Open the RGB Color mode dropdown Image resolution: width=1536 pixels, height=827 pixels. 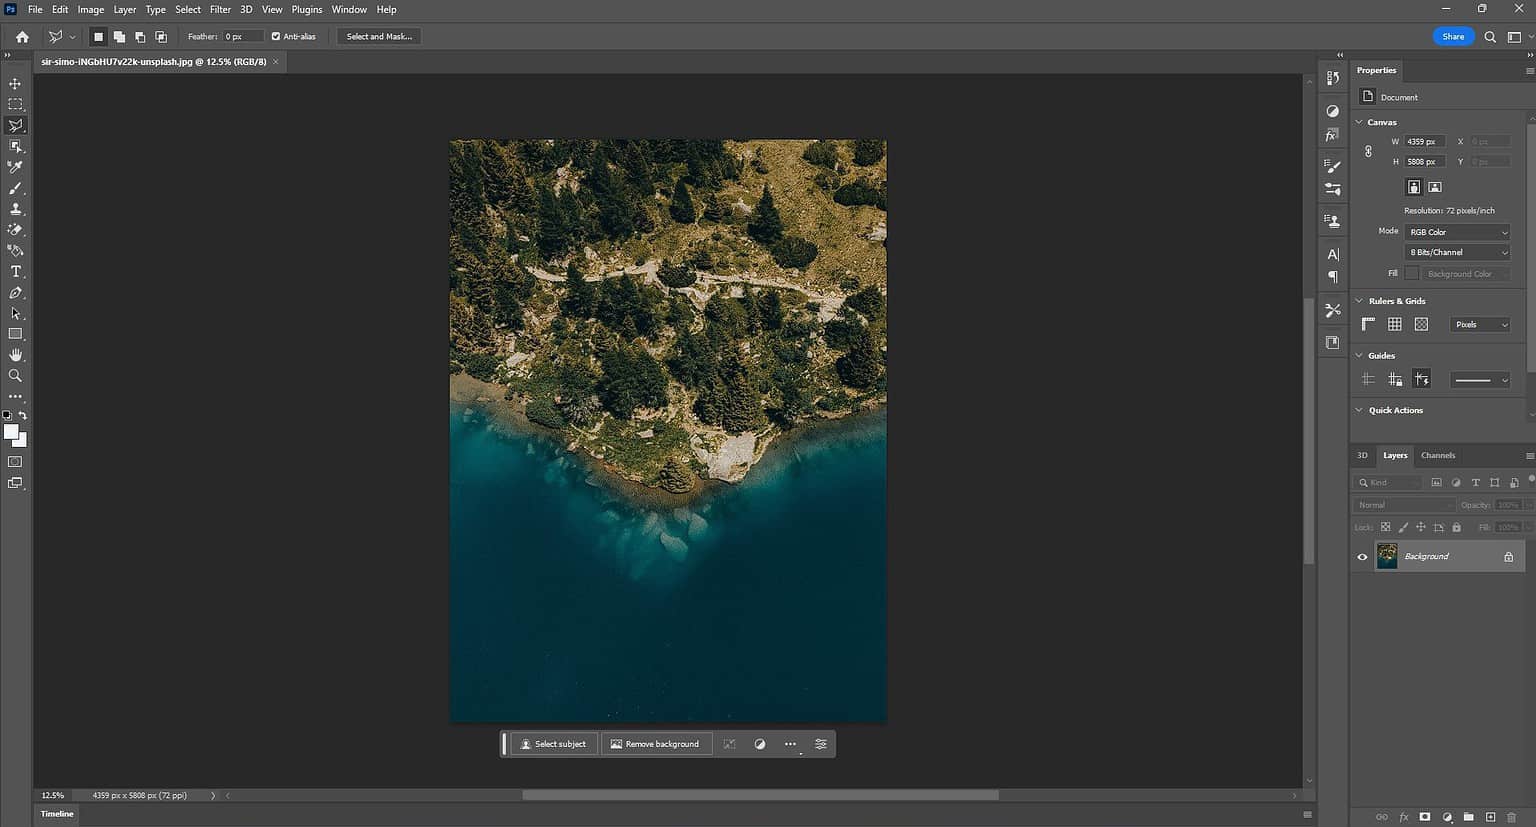[1457, 232]
